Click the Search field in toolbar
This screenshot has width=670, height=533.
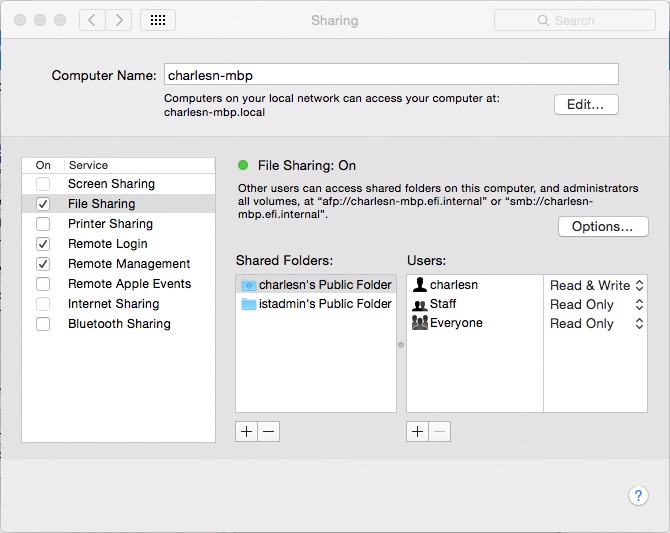[x=574, y=20]
